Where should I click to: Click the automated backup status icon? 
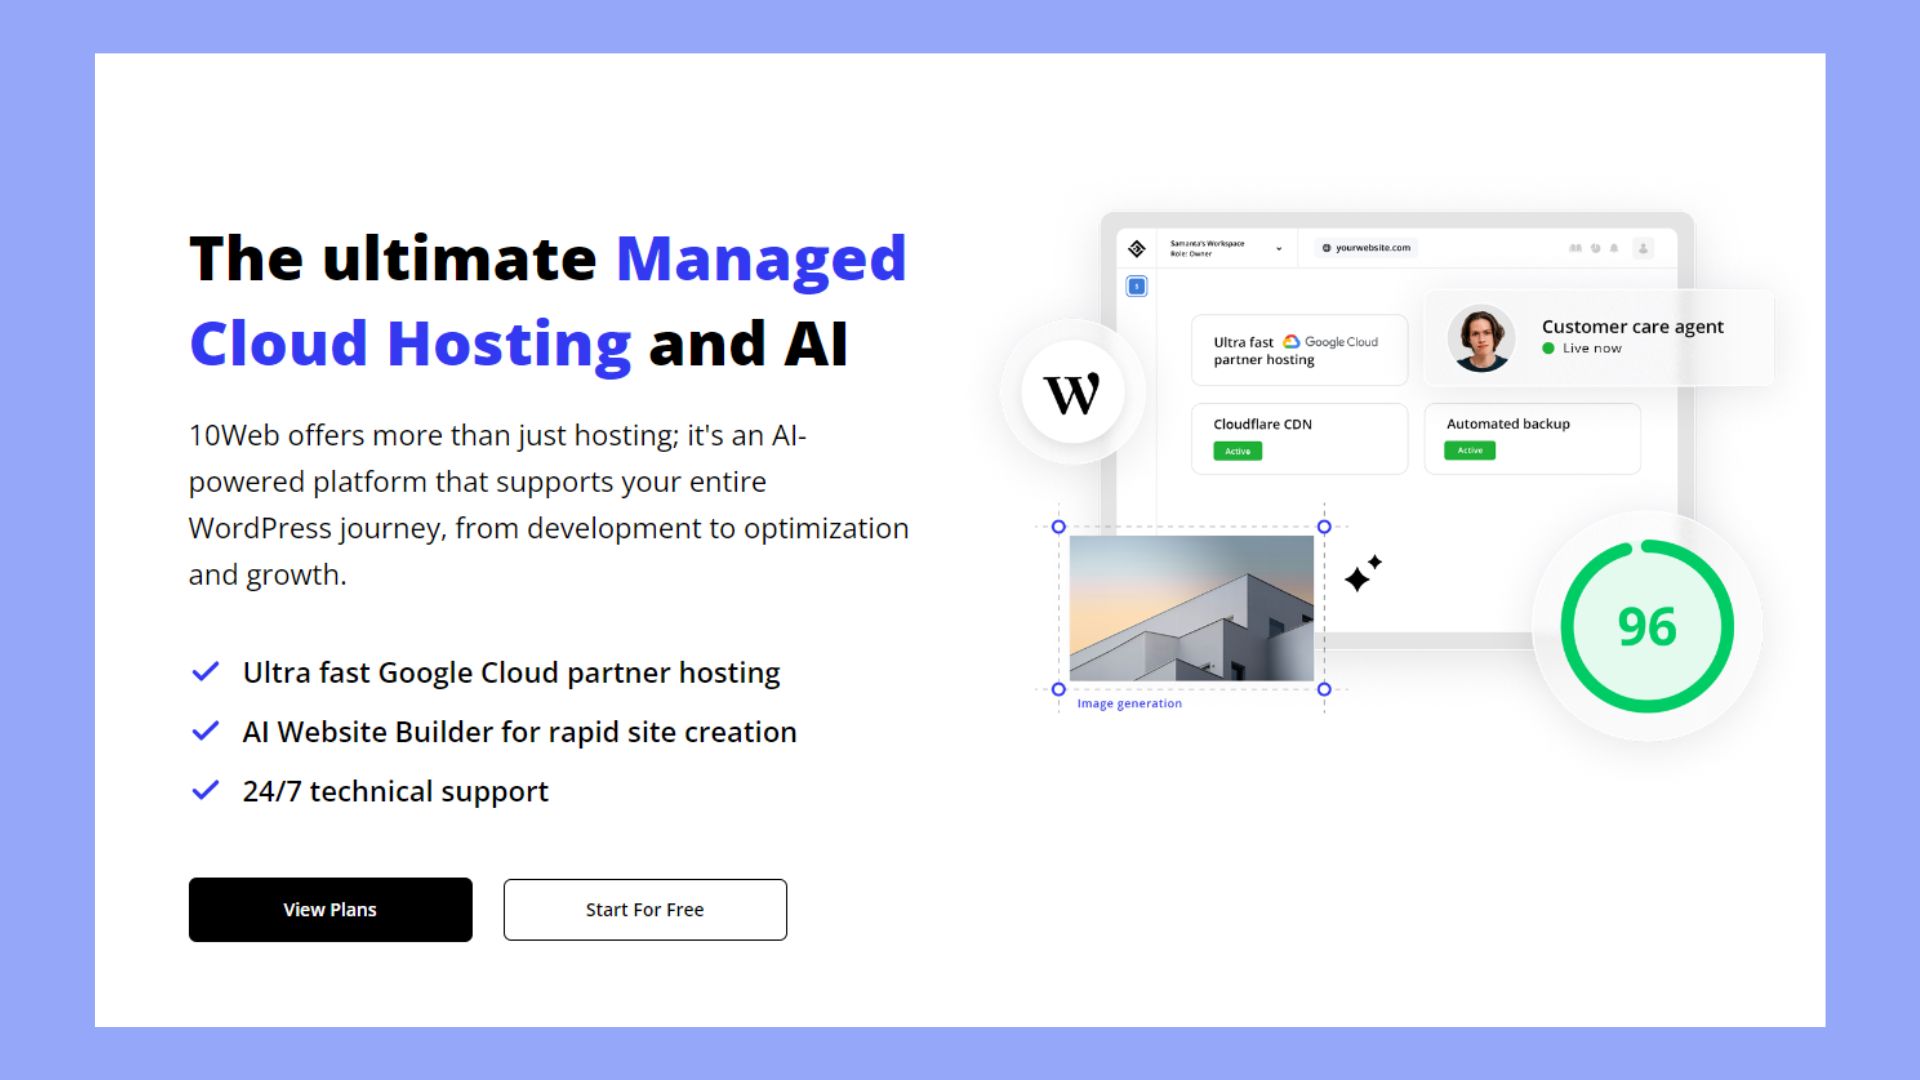click(1470, 451)
